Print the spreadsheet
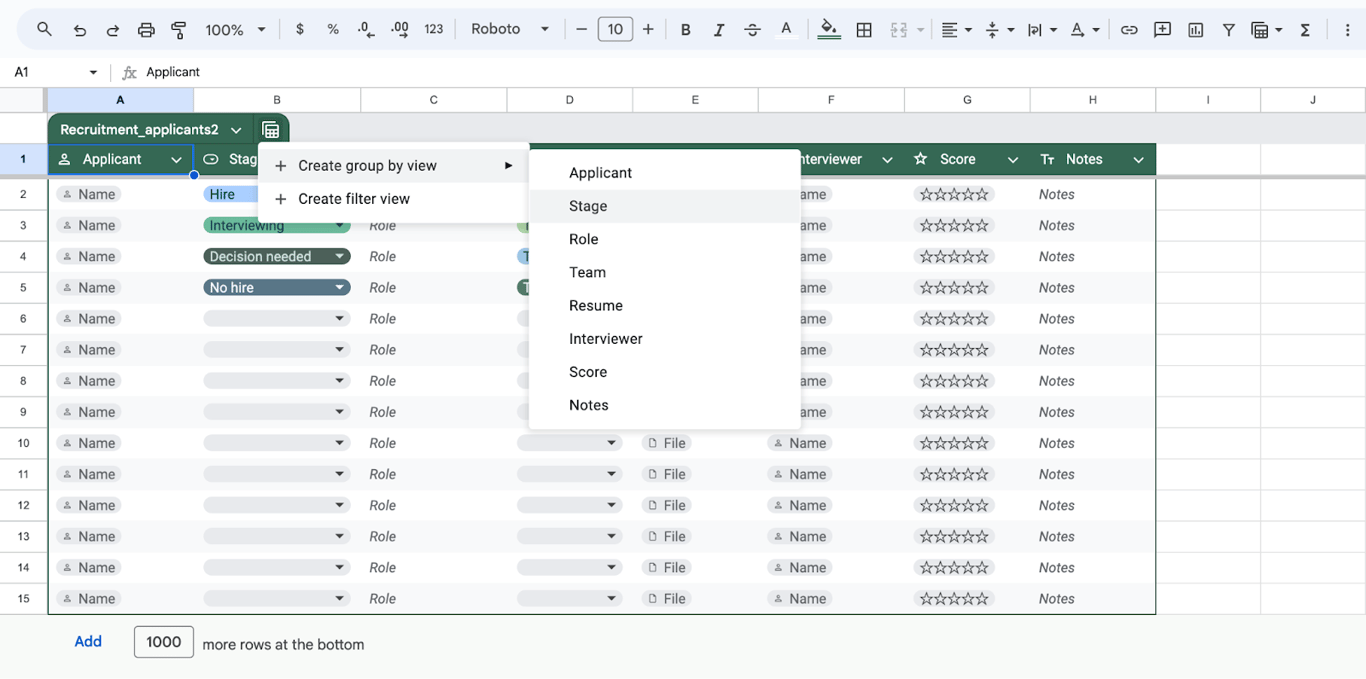Image resolution: width=1366 pixels, height=679 pixels. click(x=146, y=30)
